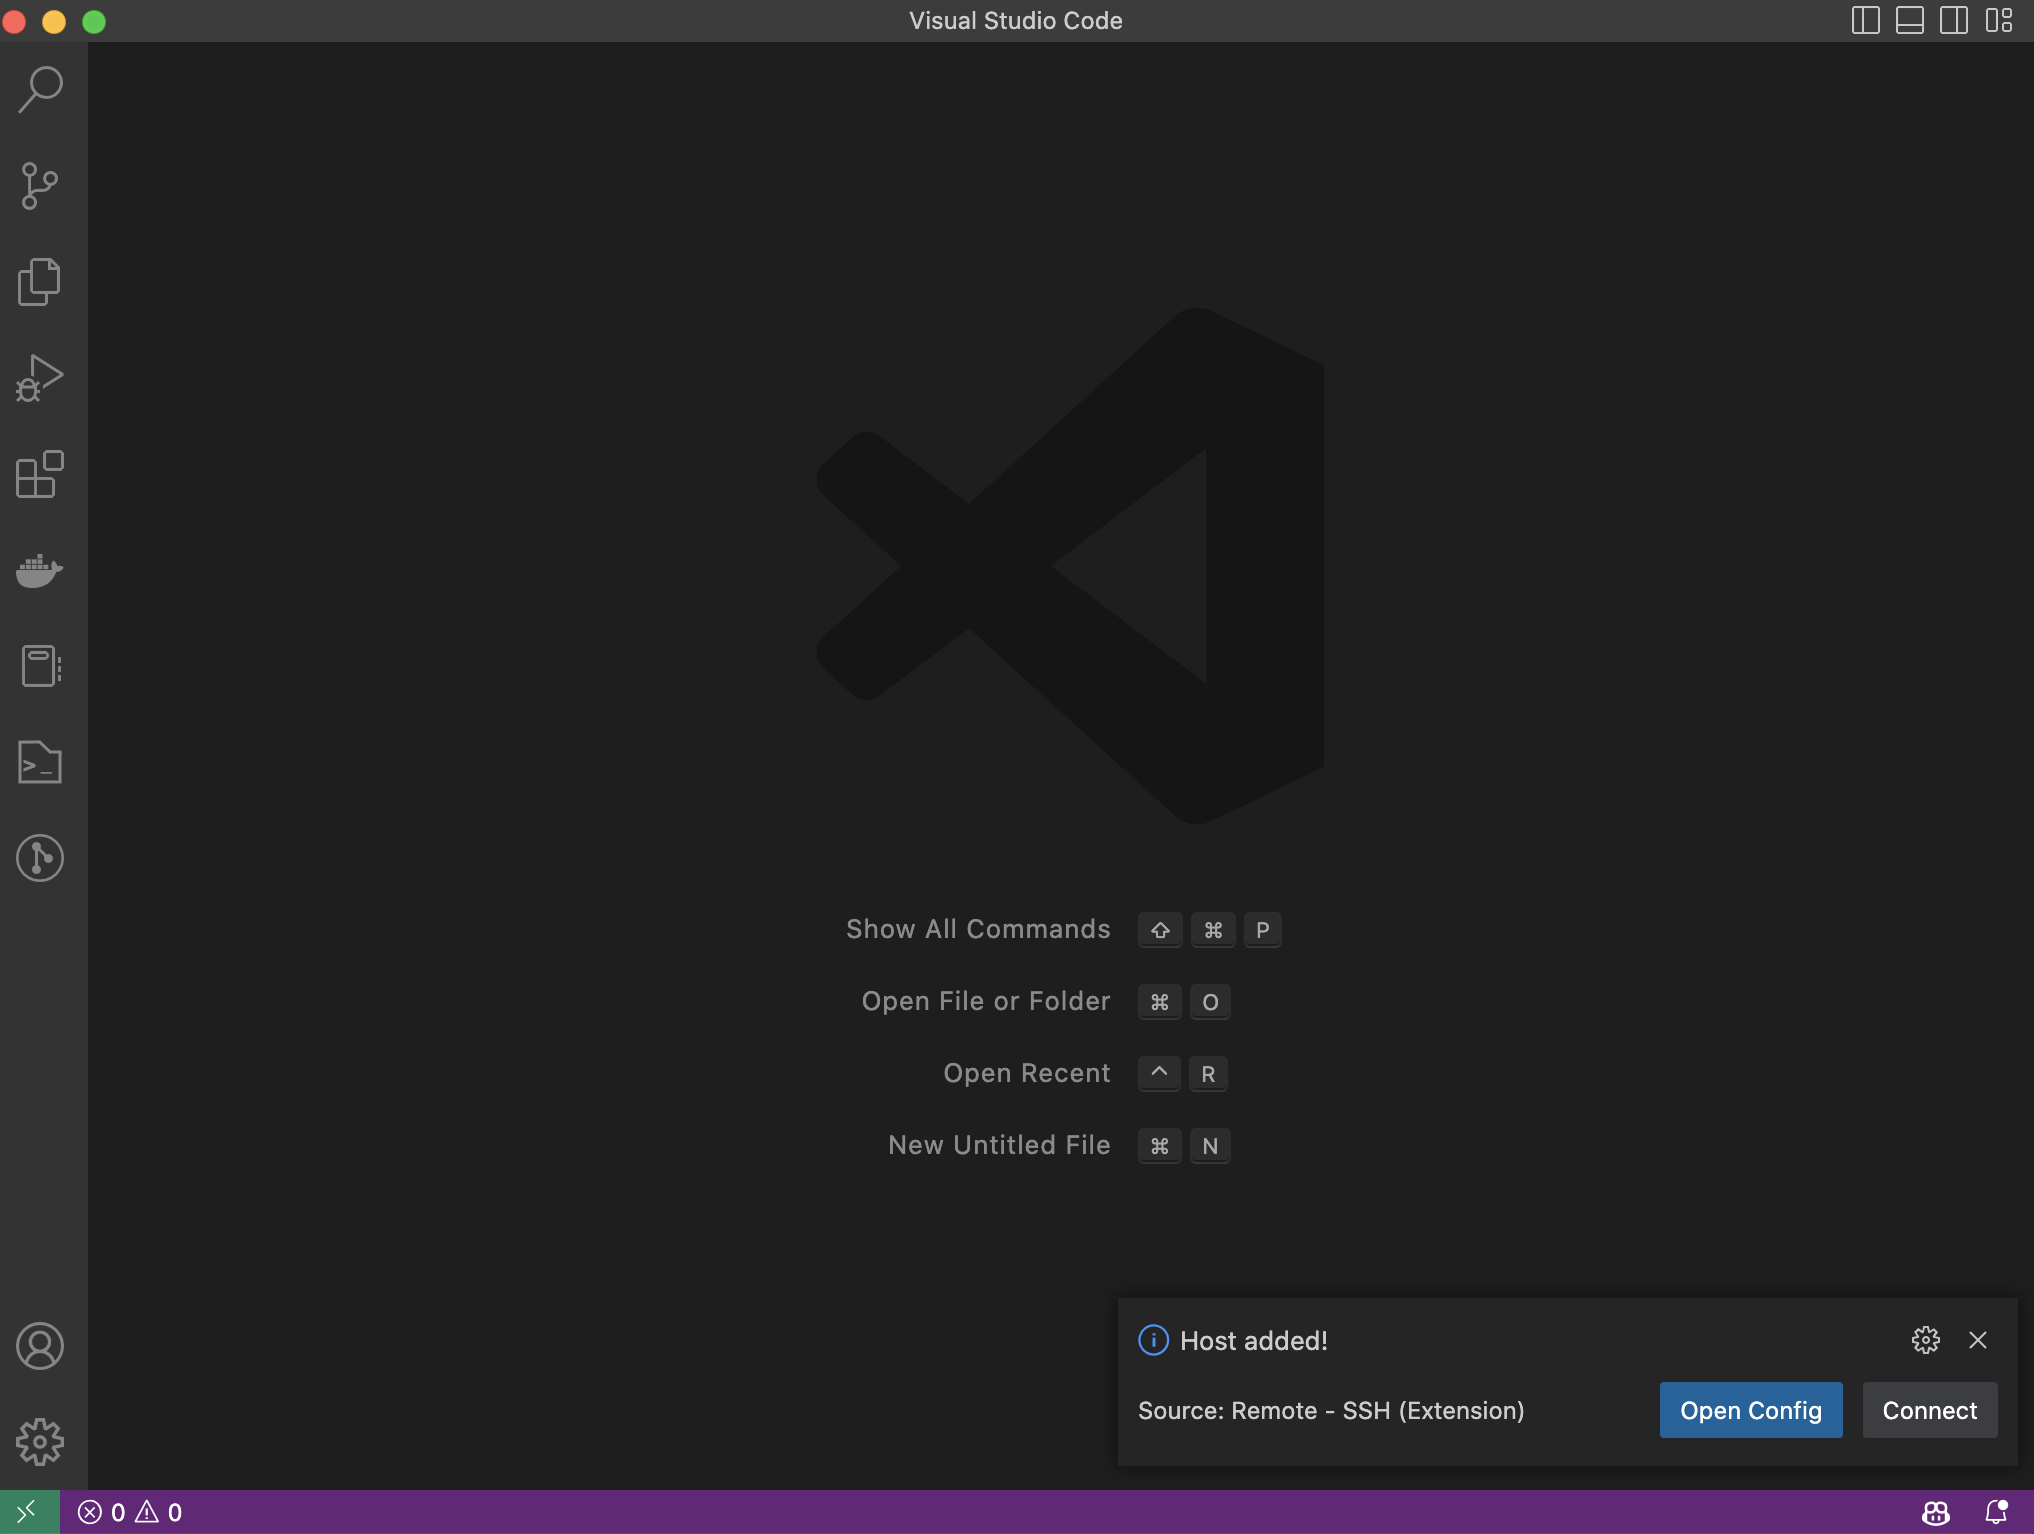Toggle bottom panel layout
This screenshot has width=2034, height=1534.
pyautogui.click(x=1910, y=21)
